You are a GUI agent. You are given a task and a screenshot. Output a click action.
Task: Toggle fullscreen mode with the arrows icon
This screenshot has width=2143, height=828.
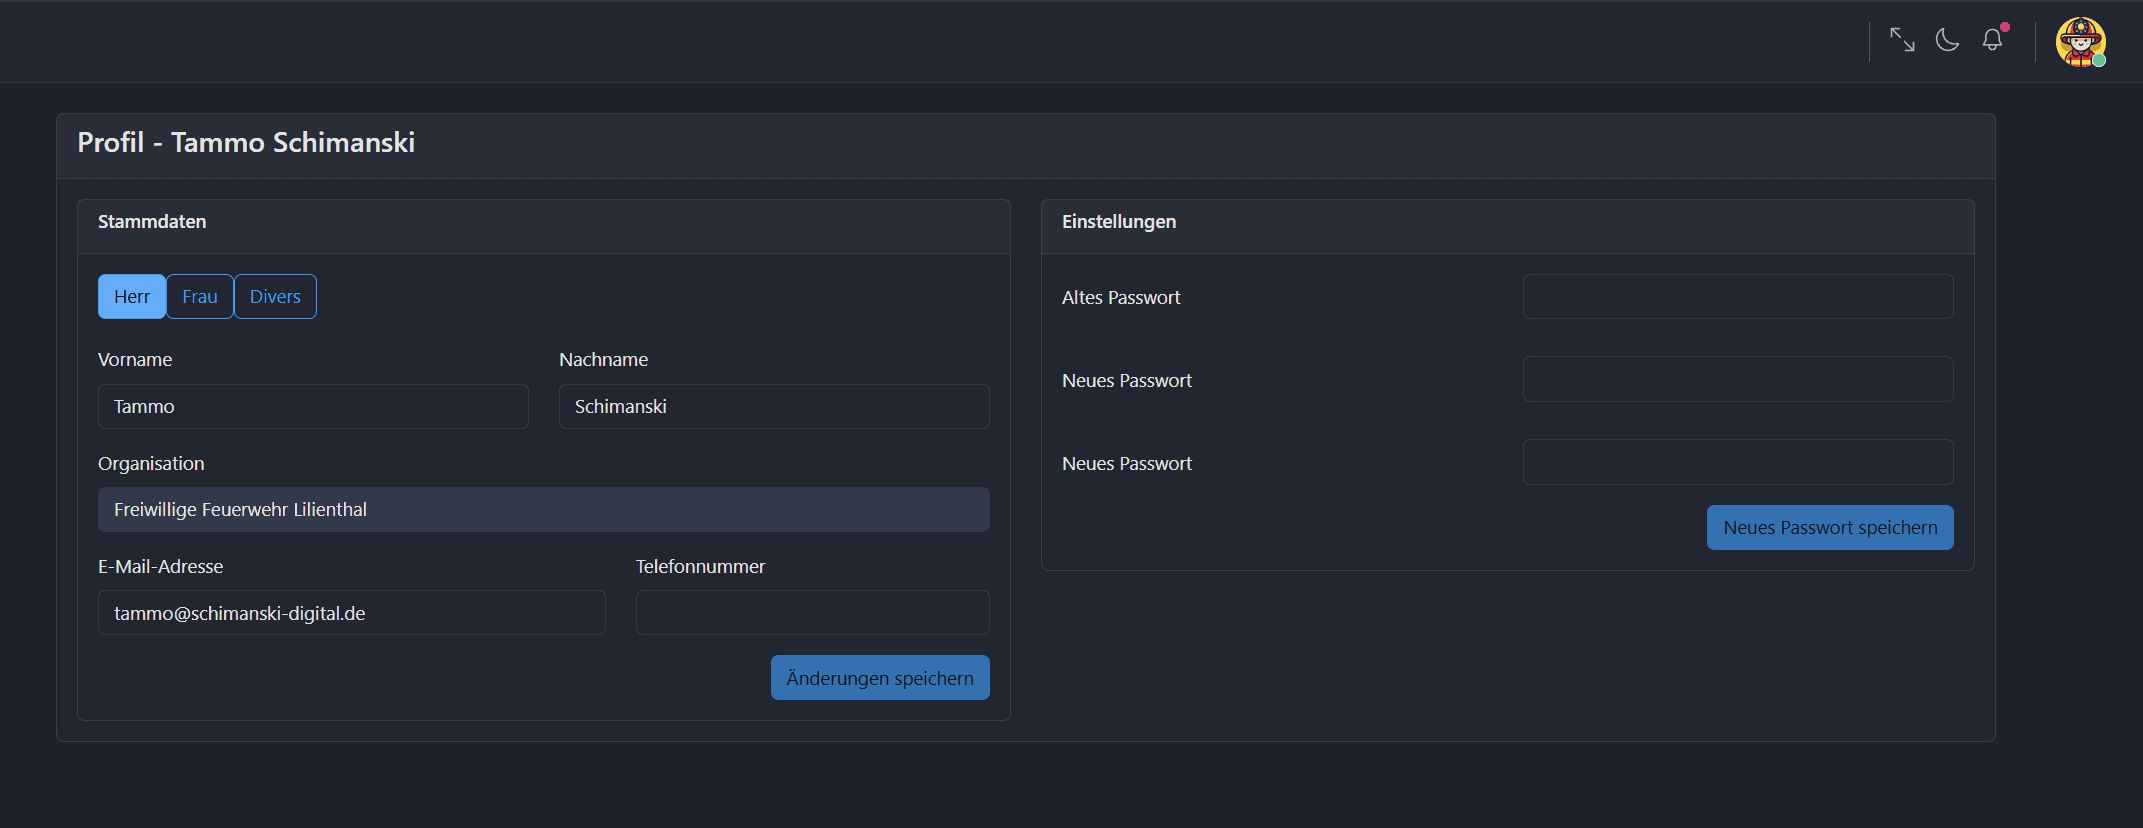(x=1902, y=40)
